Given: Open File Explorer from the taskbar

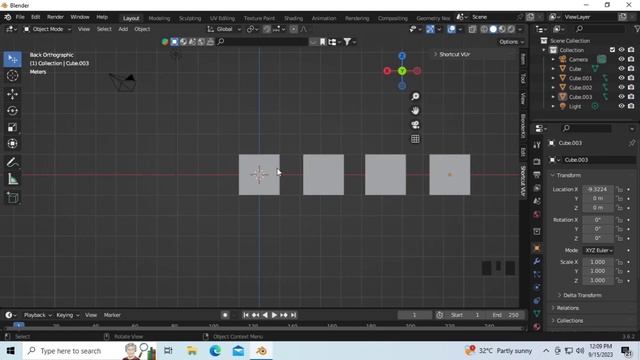Looking at the screenshot, I should pos(192,351).
